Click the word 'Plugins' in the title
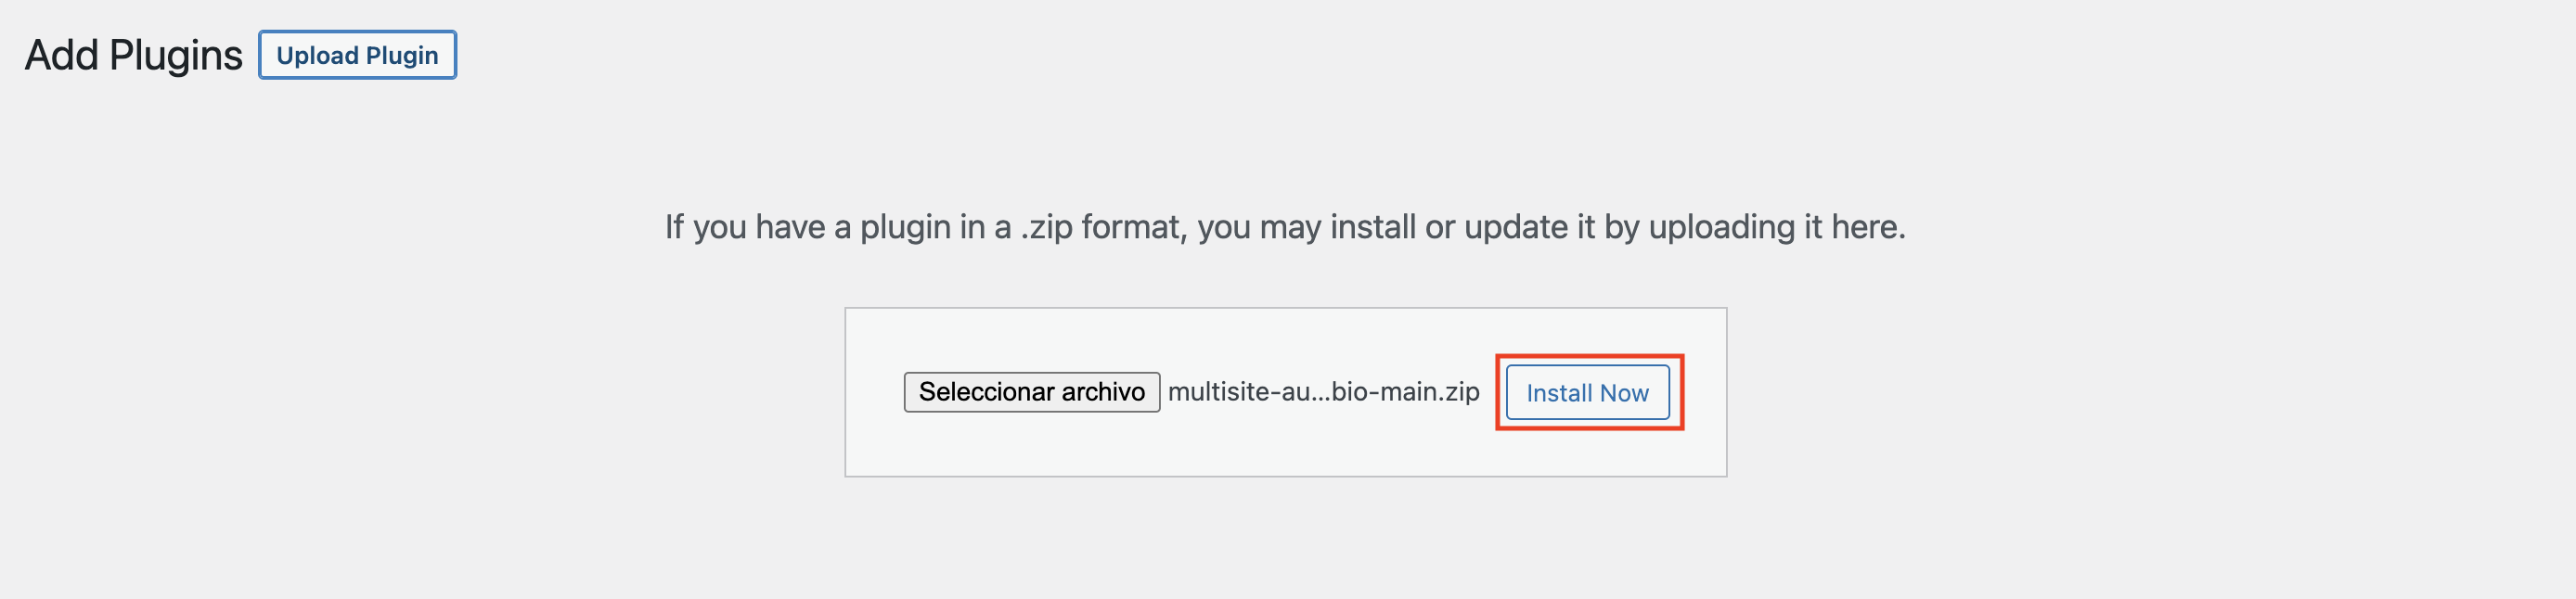 (x=175, y=55)
